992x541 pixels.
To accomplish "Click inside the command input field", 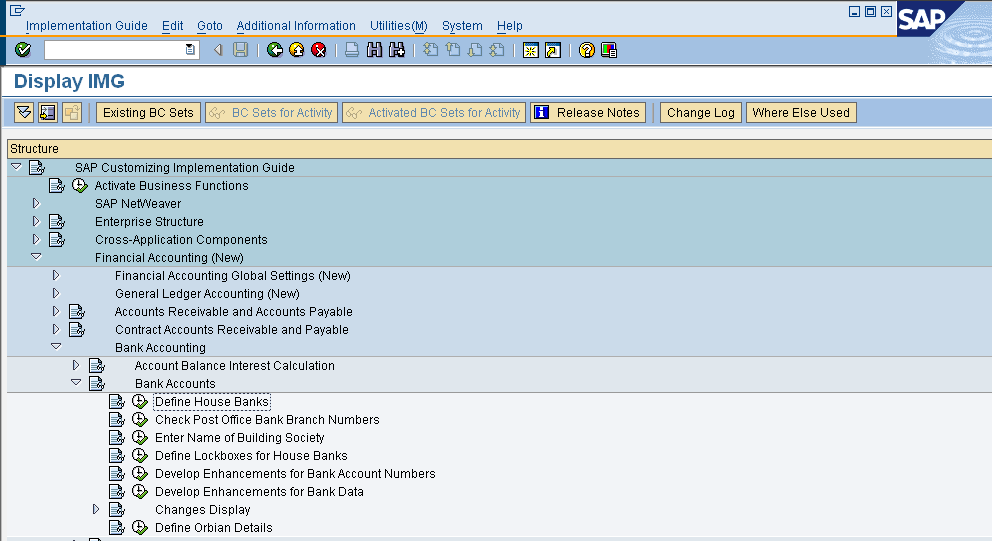I will click(114, 50).
